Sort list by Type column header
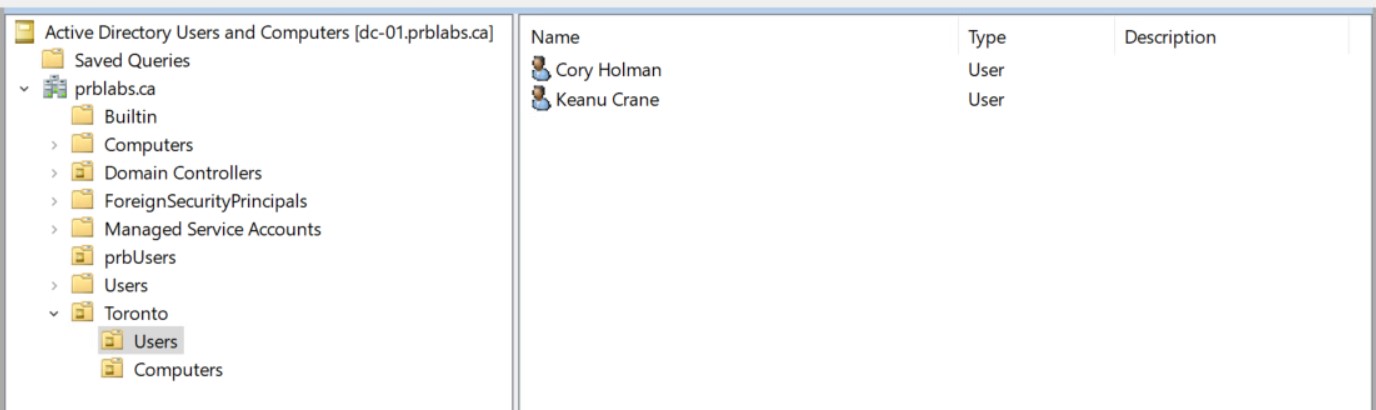The height and width of the screenshot is (410, 1376). tap(986, 37)
